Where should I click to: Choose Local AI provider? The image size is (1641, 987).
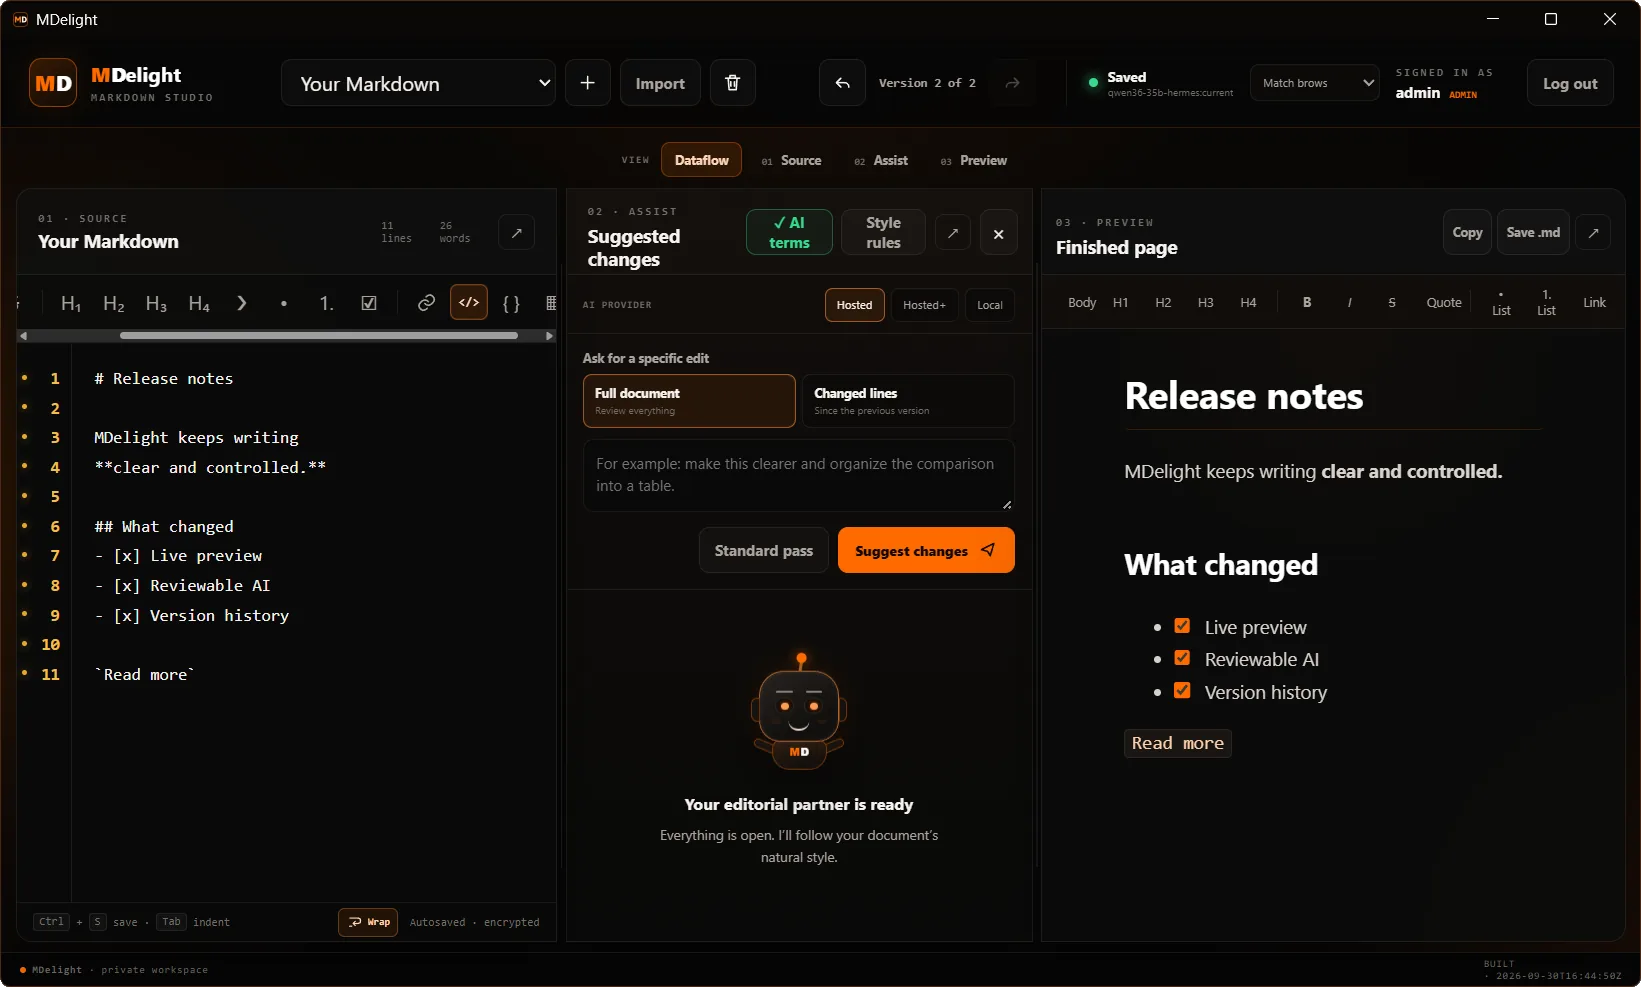(x=989, y=305)
